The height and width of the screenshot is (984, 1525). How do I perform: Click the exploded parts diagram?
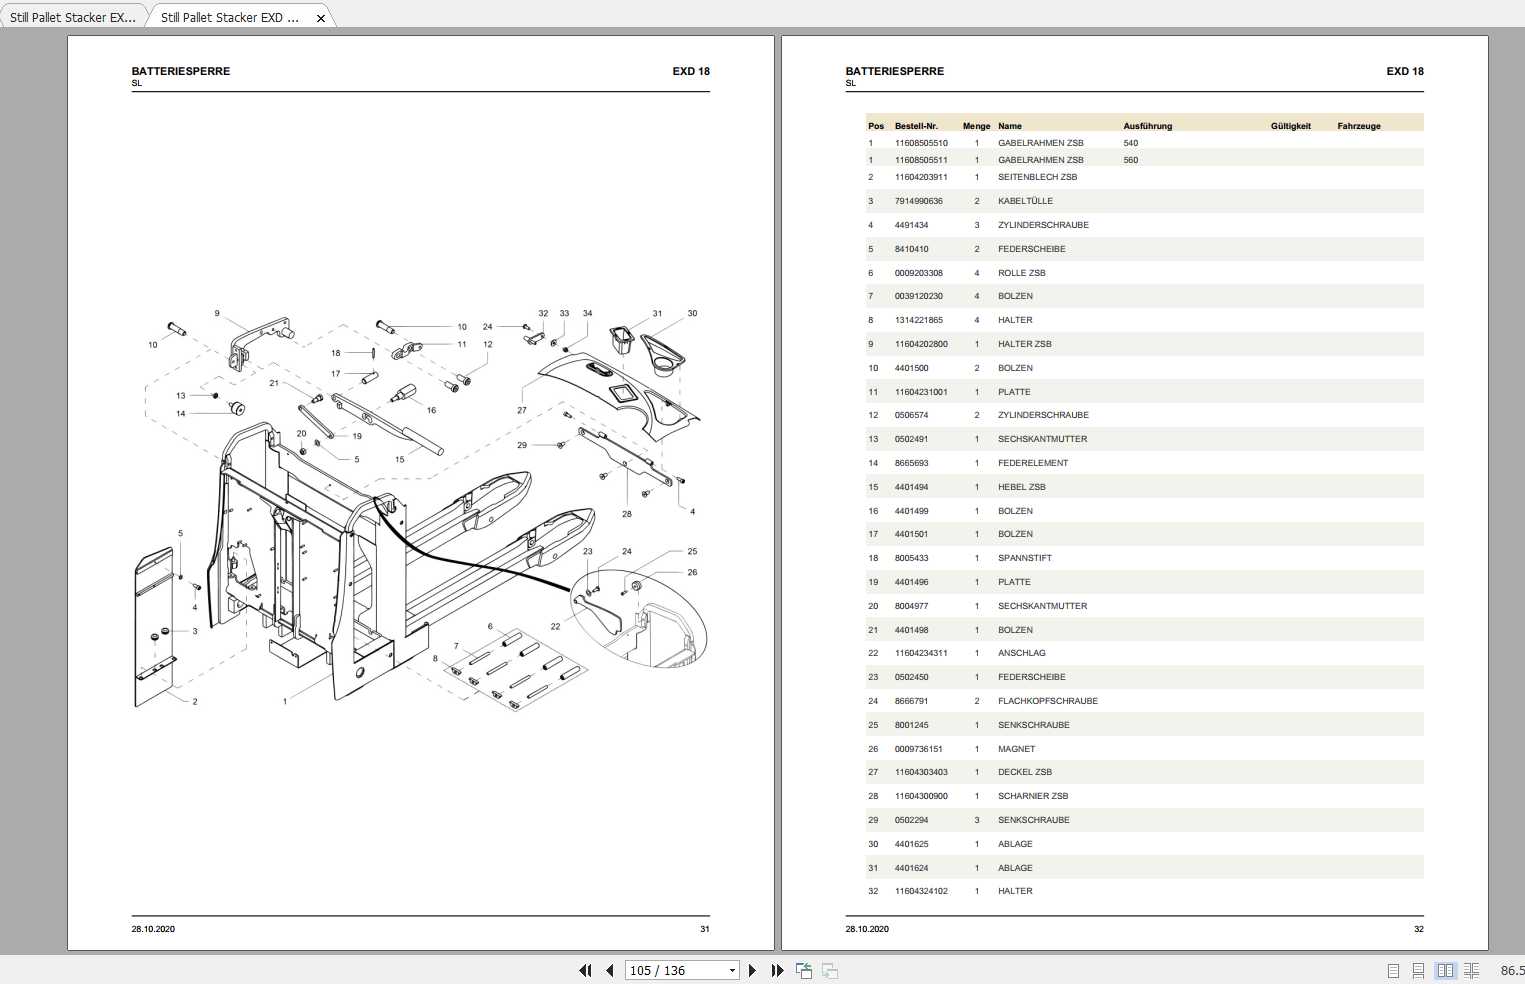tap(421, 508)
